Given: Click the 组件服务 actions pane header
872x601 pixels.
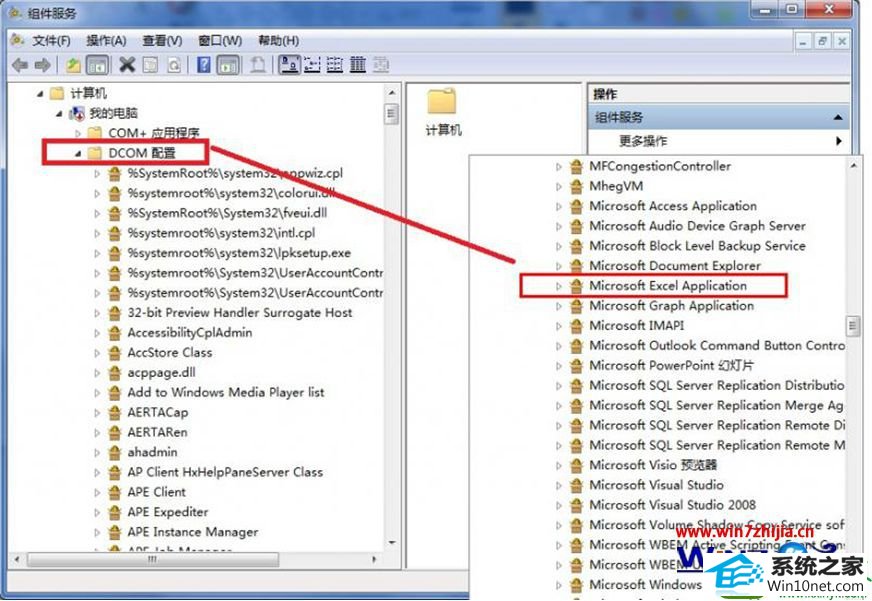Looking at the screenshot, I should point(718,117).
